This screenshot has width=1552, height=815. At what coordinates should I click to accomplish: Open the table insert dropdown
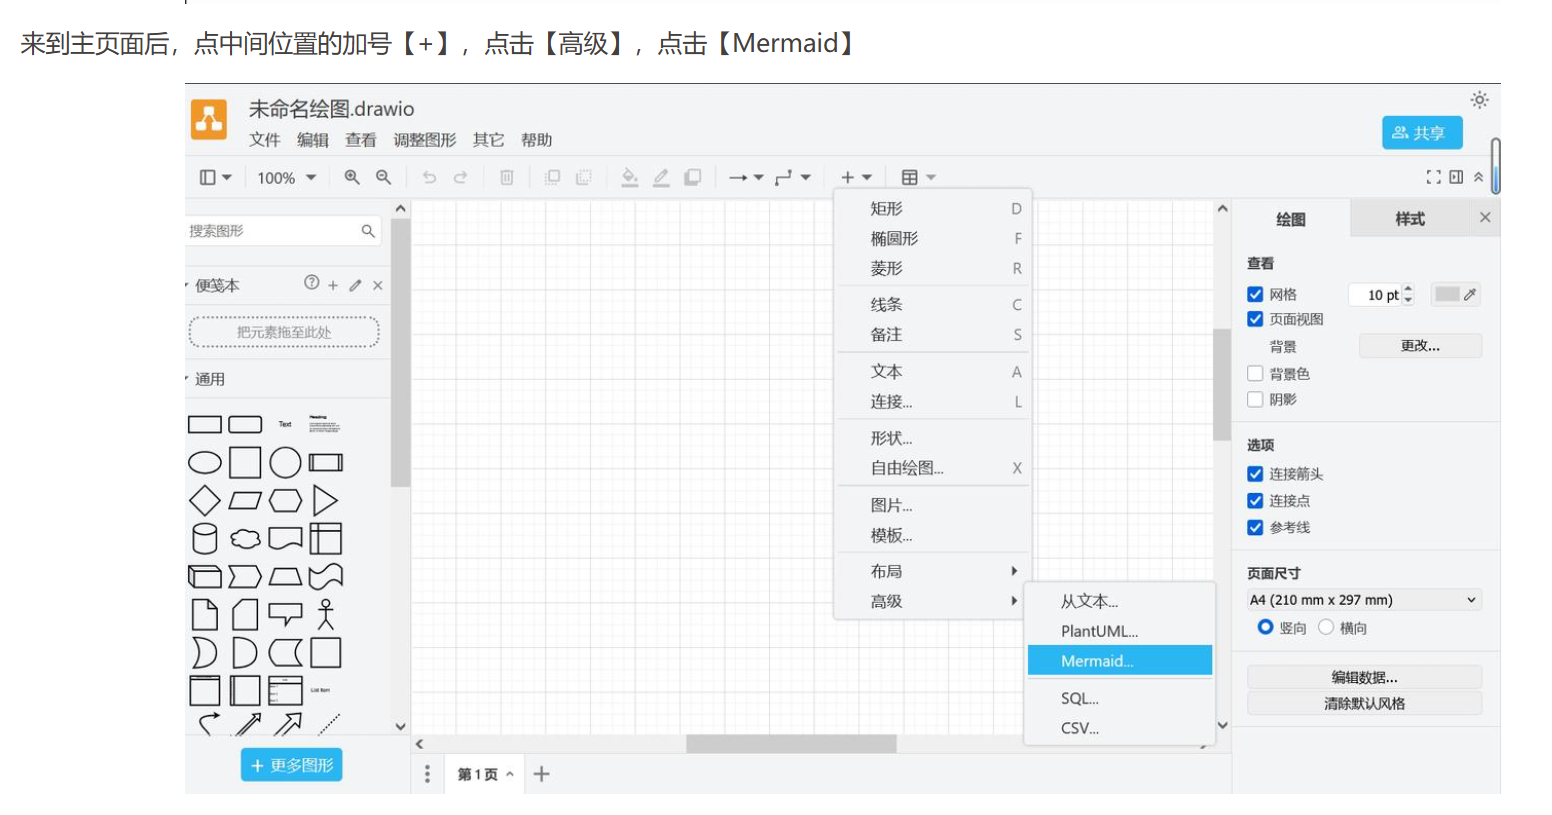(x=918, y=177)
